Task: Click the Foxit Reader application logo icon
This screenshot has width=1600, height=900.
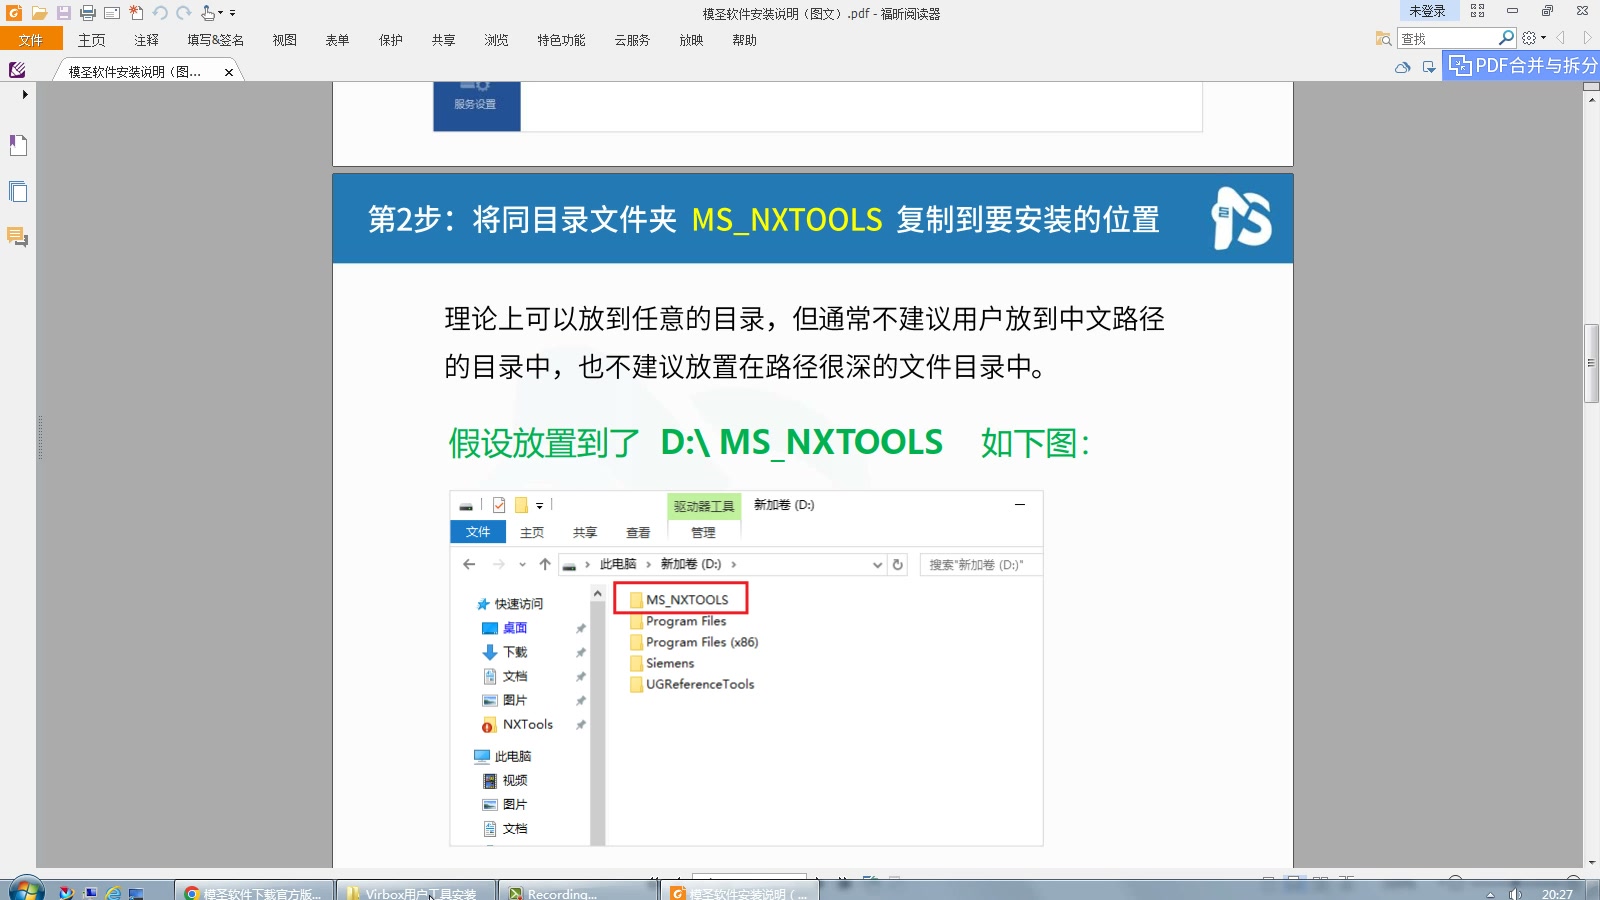Action: [14, 13]
